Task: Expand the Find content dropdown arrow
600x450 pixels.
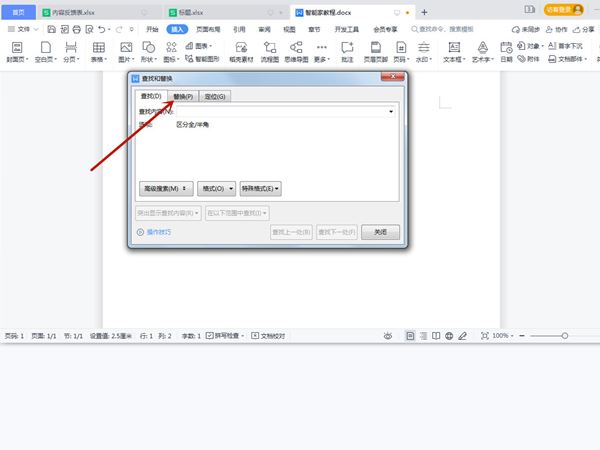Action: pos(391,112)
